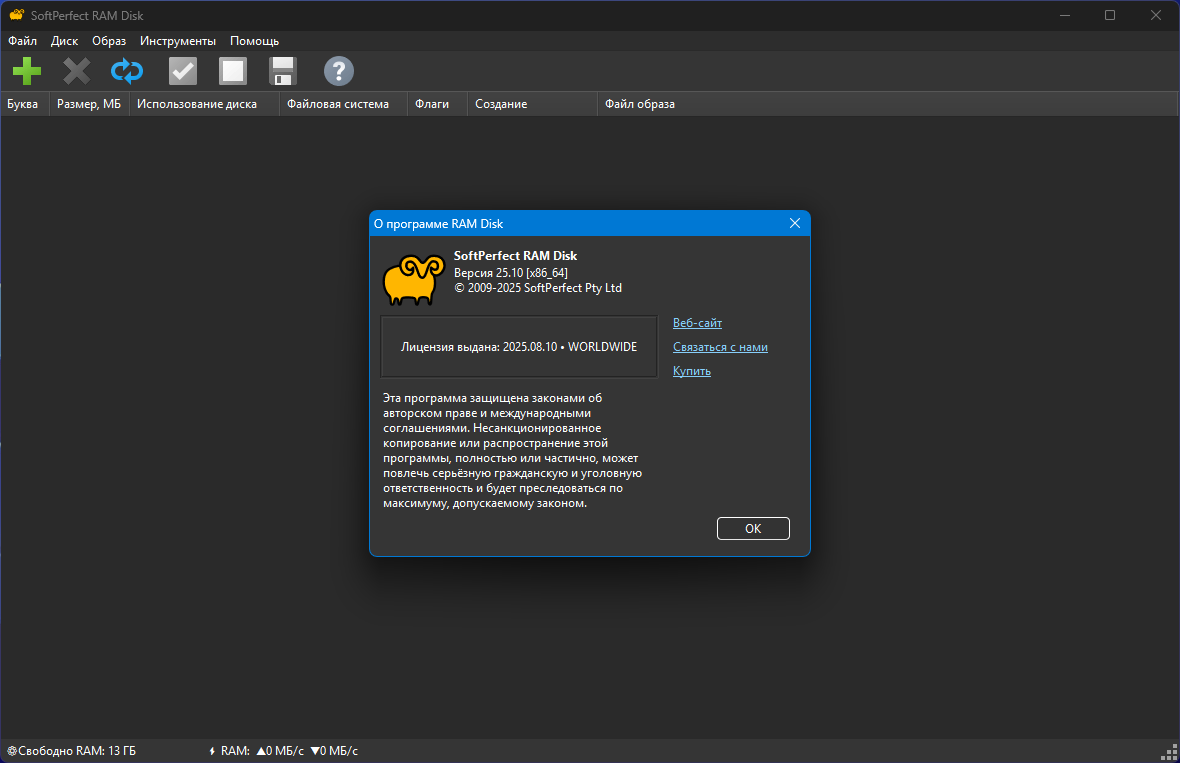
Task: Click the green plus Add Disk icon
Action: [x=27, y=71]
